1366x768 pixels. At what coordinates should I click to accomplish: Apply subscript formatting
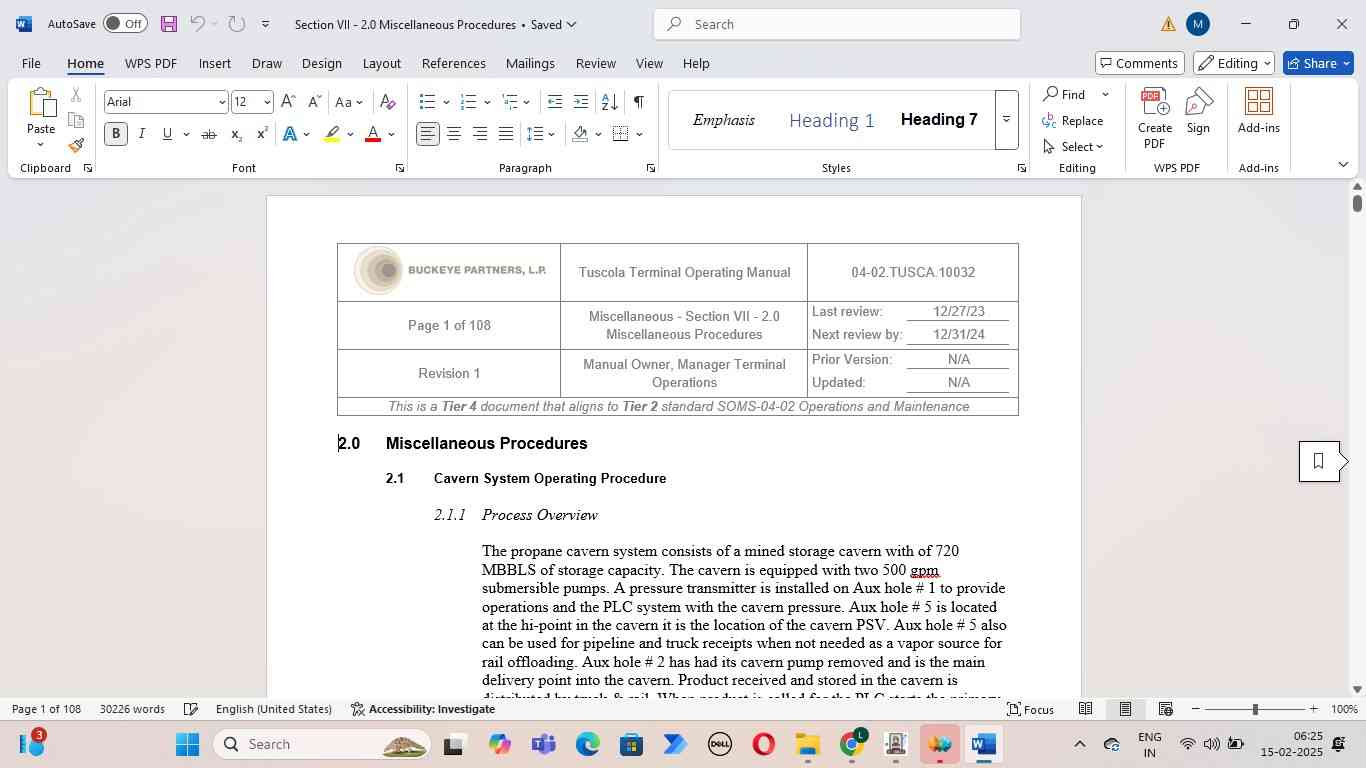coord(236,134)
